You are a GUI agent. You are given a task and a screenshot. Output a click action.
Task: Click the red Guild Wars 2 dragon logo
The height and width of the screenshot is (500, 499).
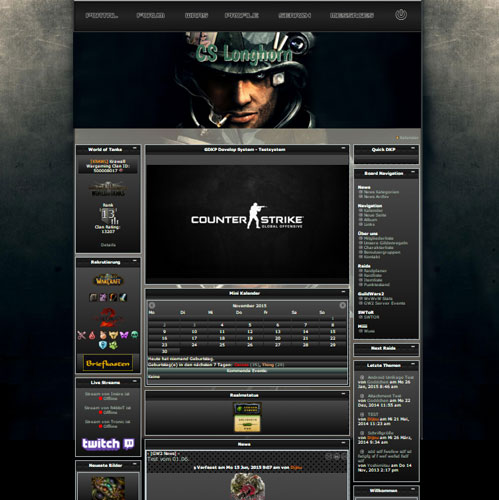(109, 317)
